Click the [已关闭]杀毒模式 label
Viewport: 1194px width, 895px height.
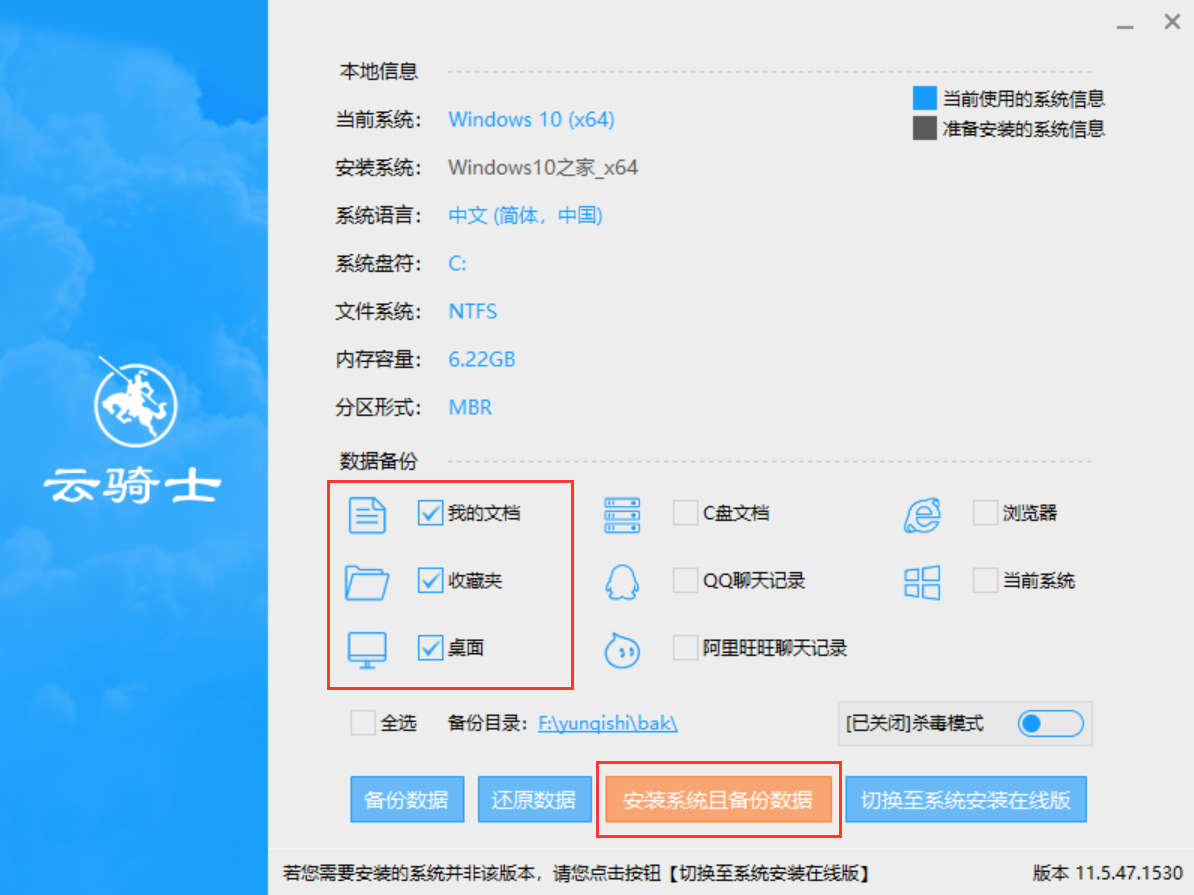915,723
